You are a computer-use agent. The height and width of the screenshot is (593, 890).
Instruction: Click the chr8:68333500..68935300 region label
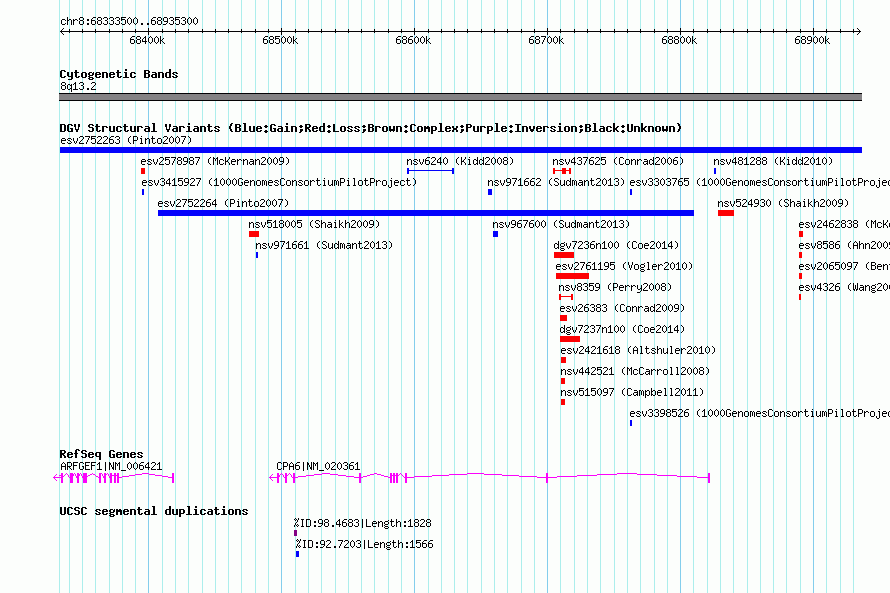(x=129, y=21)
